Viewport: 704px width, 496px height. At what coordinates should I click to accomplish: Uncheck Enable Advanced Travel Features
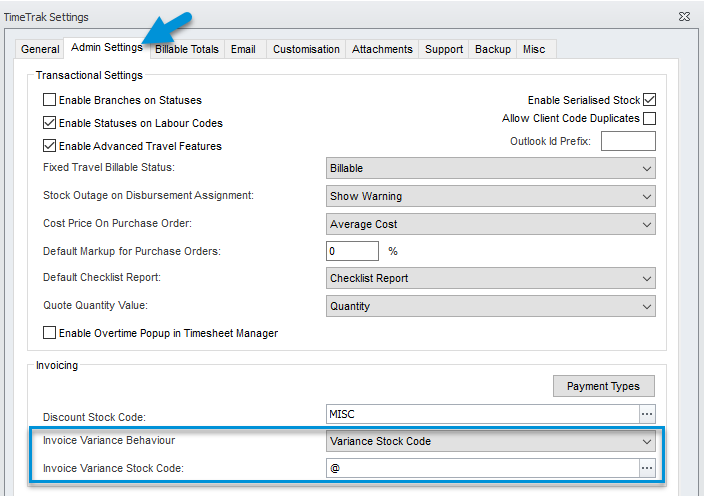(x=49, y=146)
